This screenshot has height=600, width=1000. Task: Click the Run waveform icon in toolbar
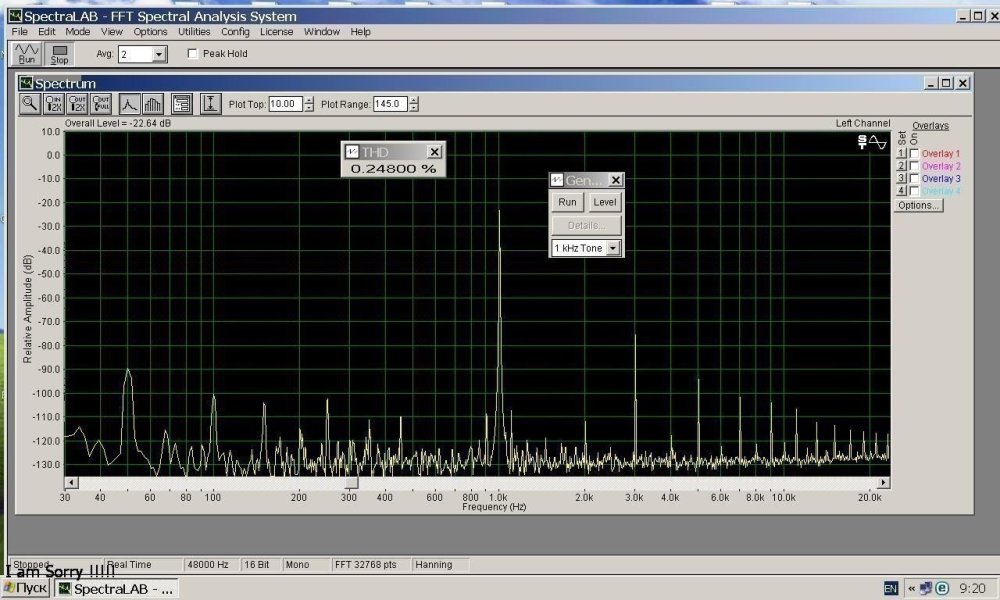(26, 53)
